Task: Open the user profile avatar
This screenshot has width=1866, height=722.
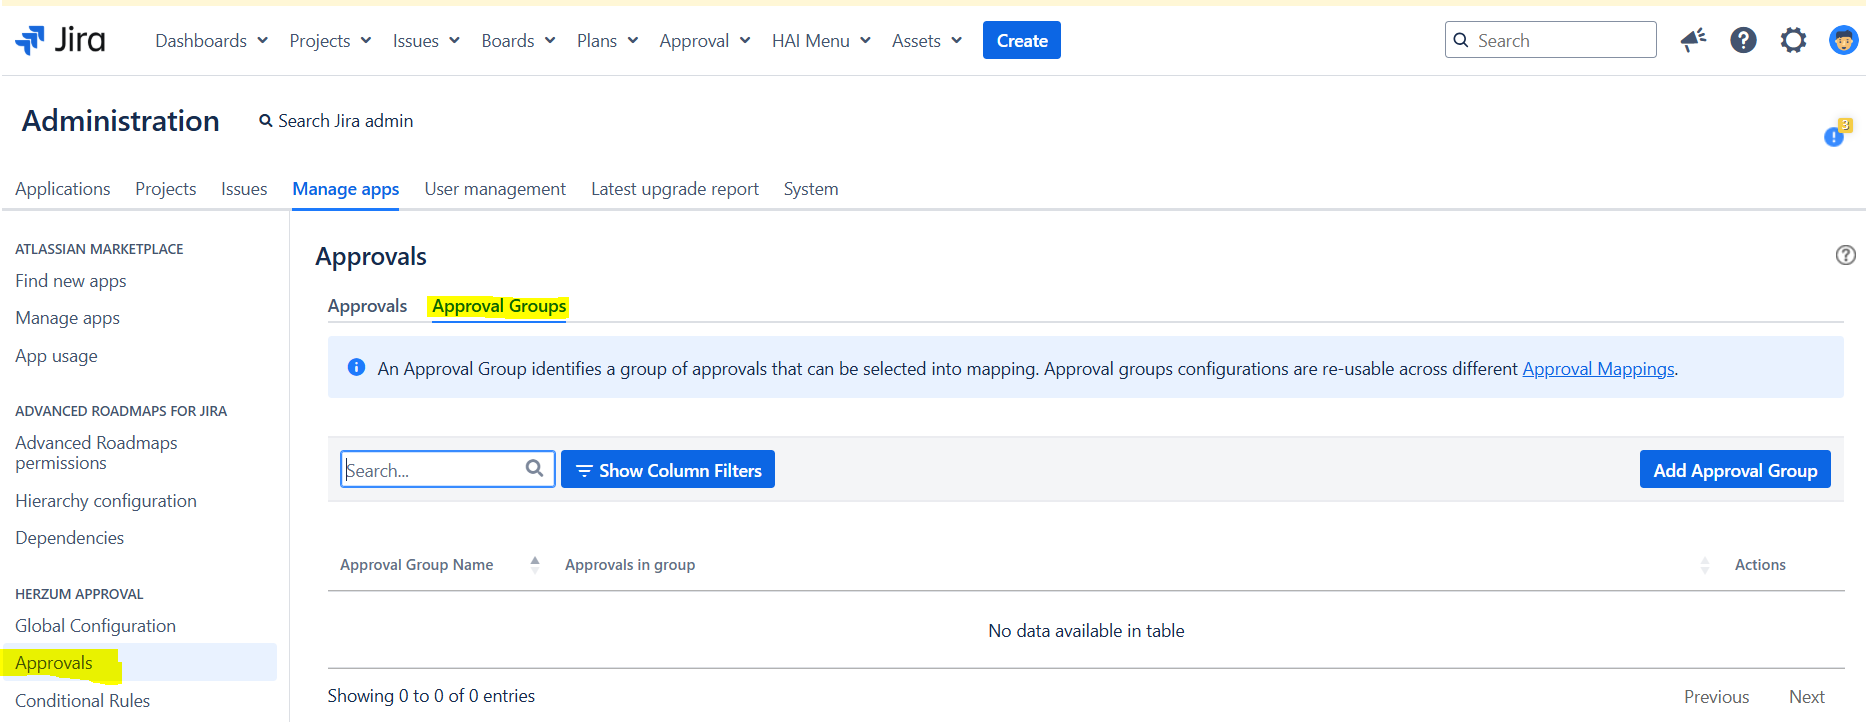Action: coord(1843,40)
